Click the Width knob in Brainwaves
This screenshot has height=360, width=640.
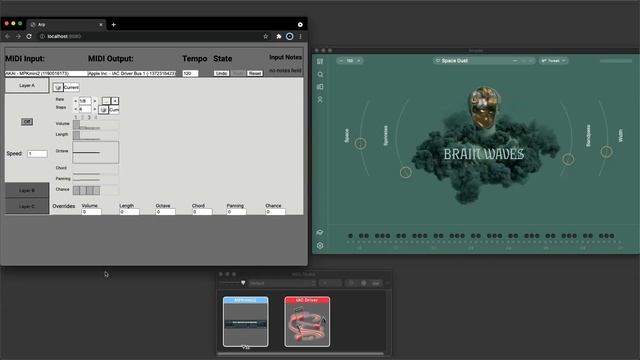[606, 152]
